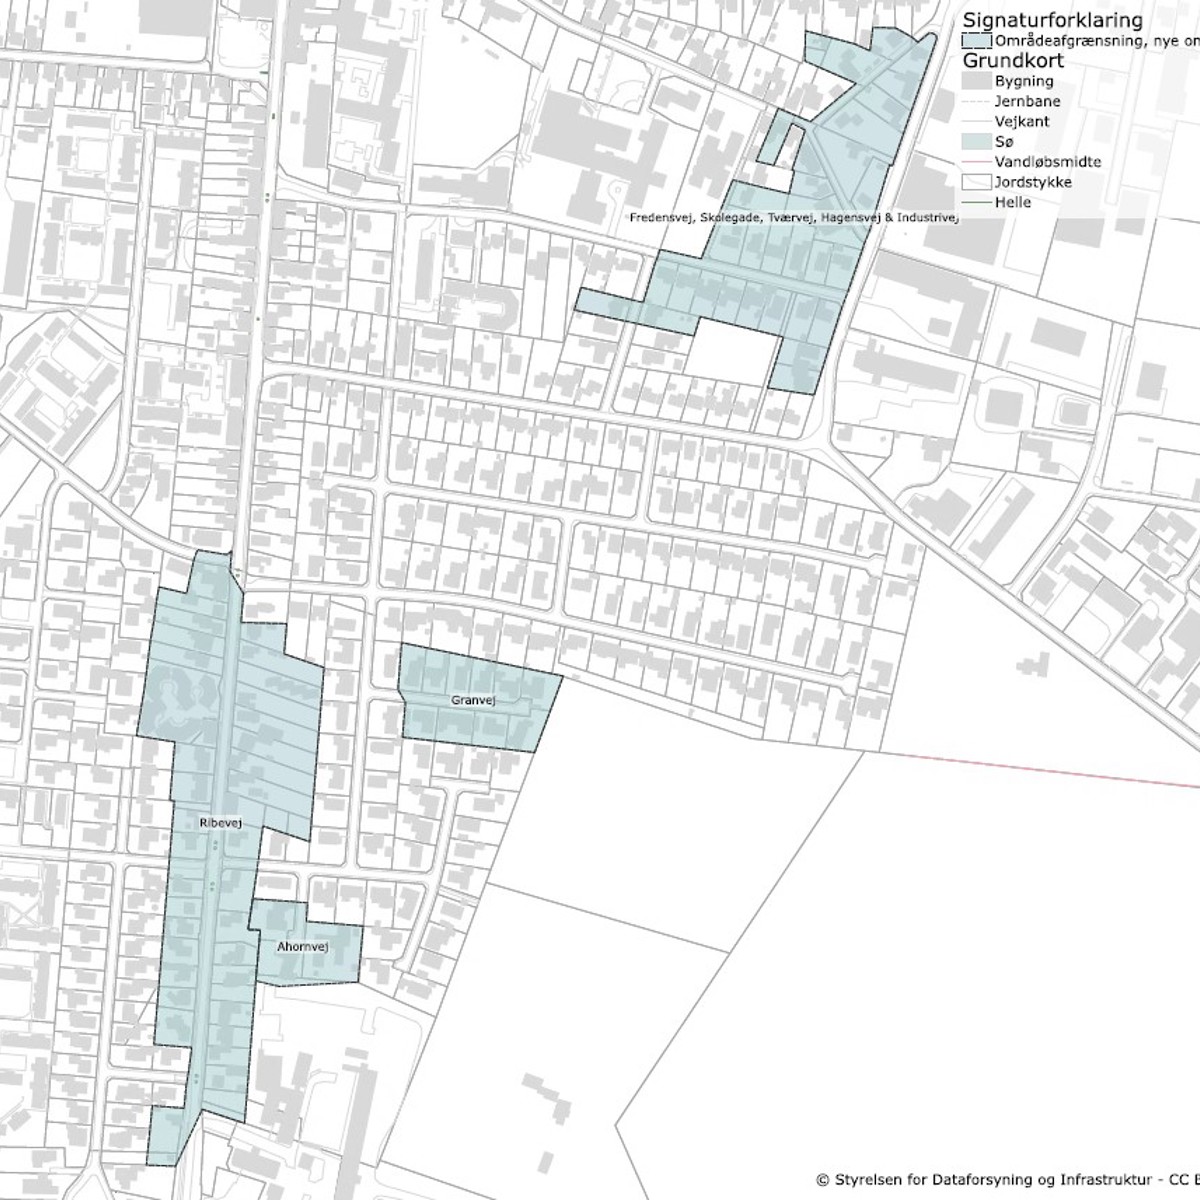This screenshot has width=1200, height=1200.
Task: Click the pink Vandløbsmidte legend line
Action: [976, 162]
